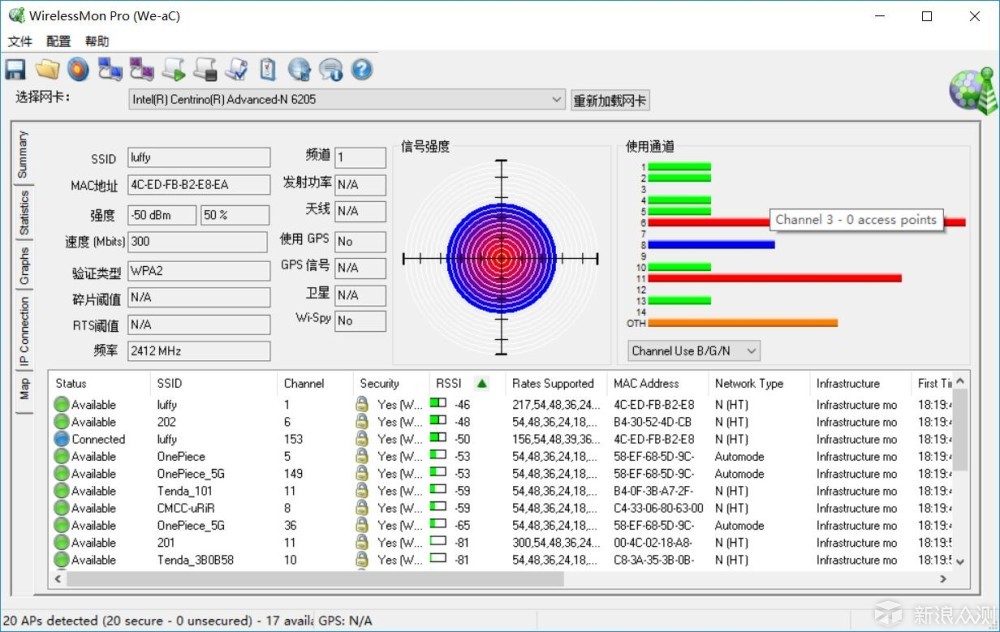Click the red channel 11 usage bar

774,278
